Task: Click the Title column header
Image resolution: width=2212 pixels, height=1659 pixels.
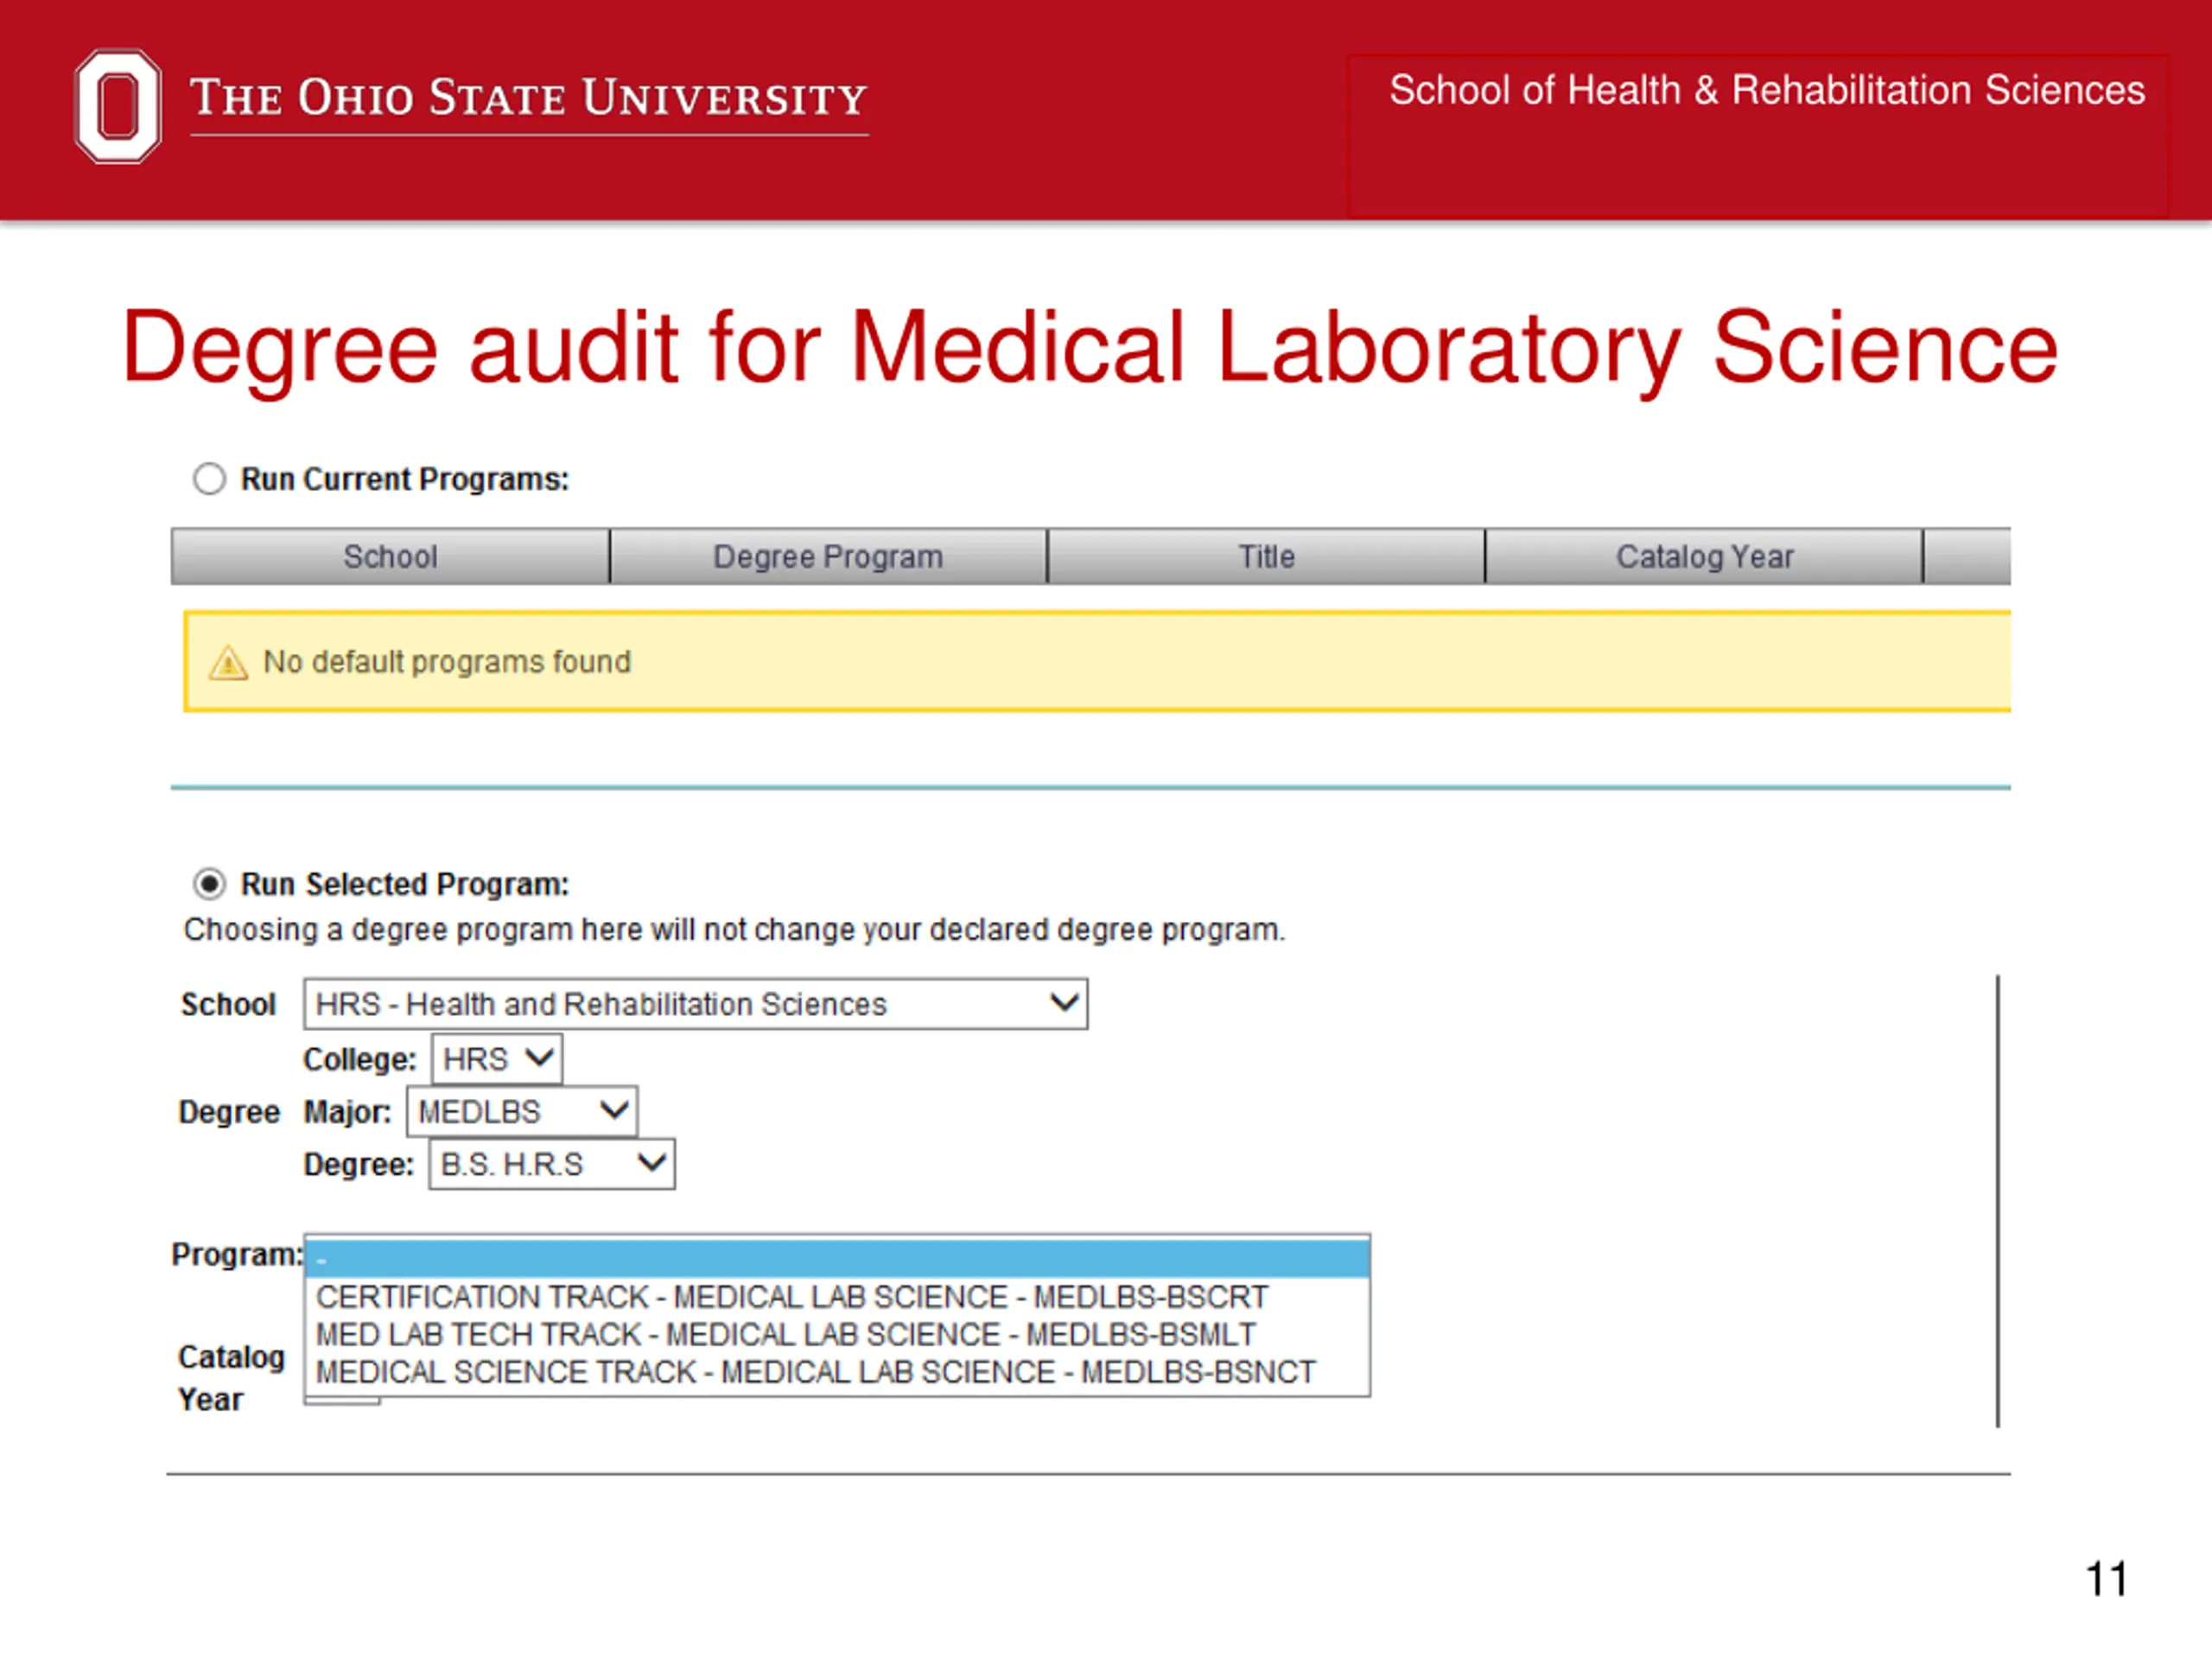Action: pyautogui.click(x=1266, y=556)
